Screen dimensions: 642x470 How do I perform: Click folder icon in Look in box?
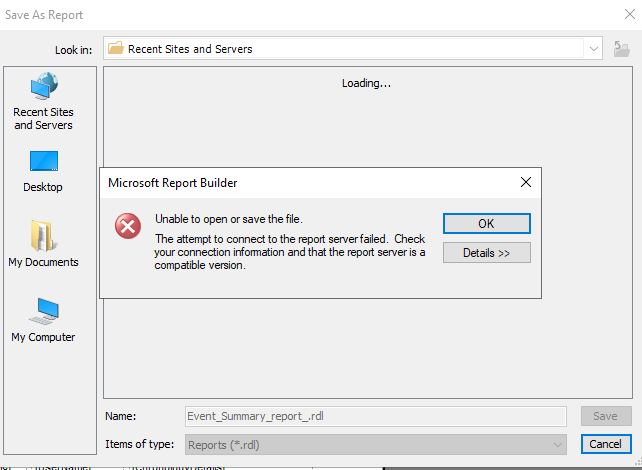pyautogui.click(x=115, y=48)
